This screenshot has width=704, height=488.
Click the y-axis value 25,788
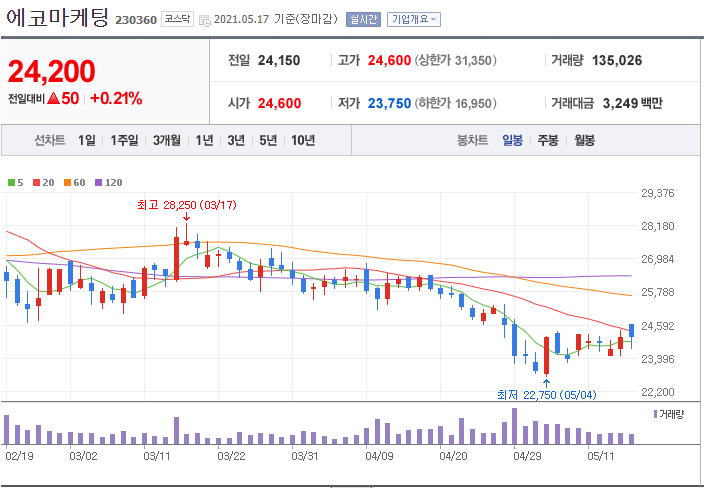pos(658,293)
